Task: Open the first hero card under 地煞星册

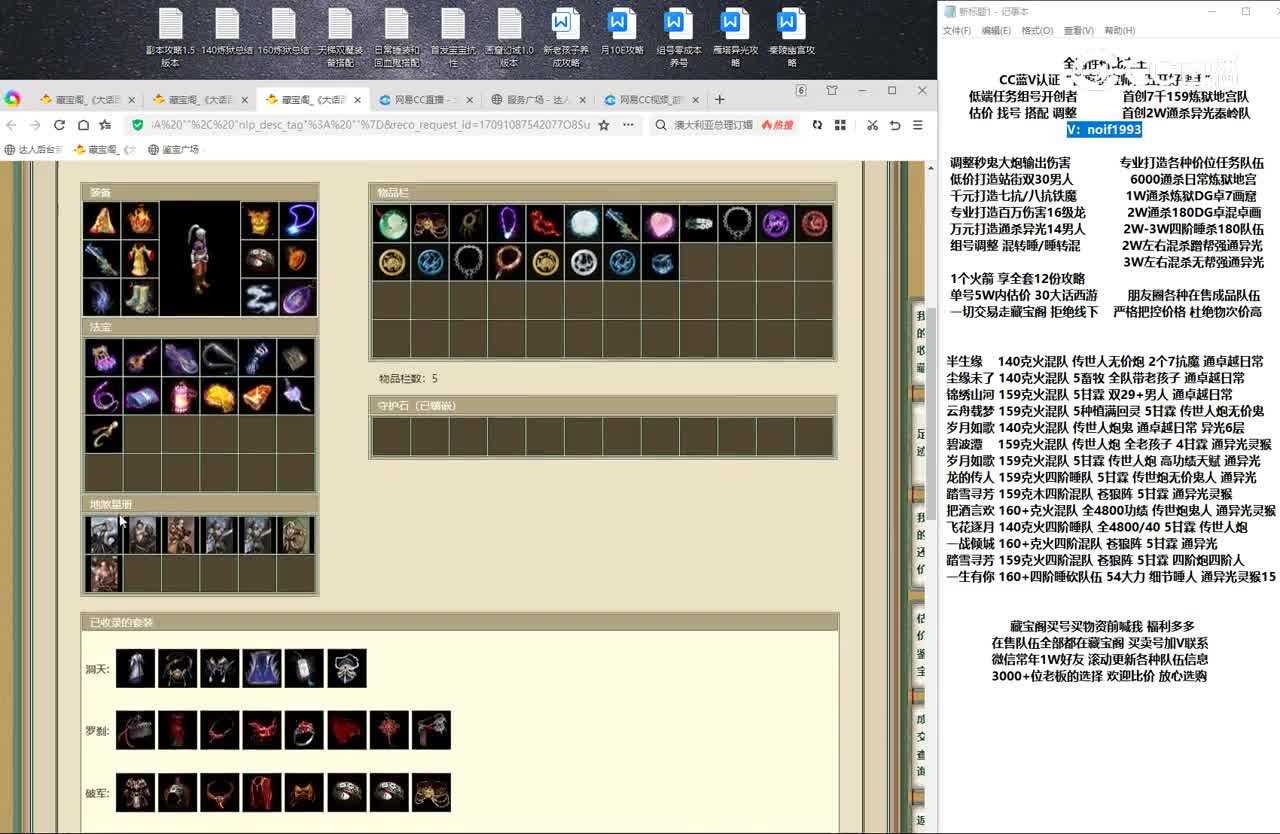Action: (103, 535)
